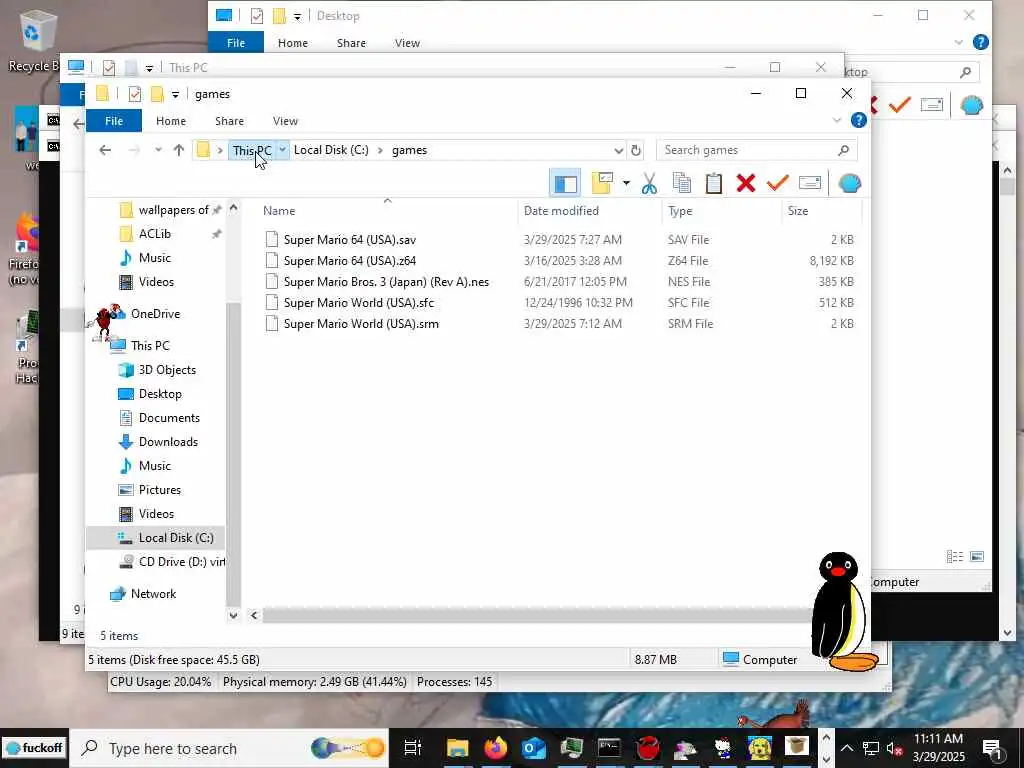The image size is (1024, 768).
Task: Click folder options icon in games toolbar
Action: point(601,184)
